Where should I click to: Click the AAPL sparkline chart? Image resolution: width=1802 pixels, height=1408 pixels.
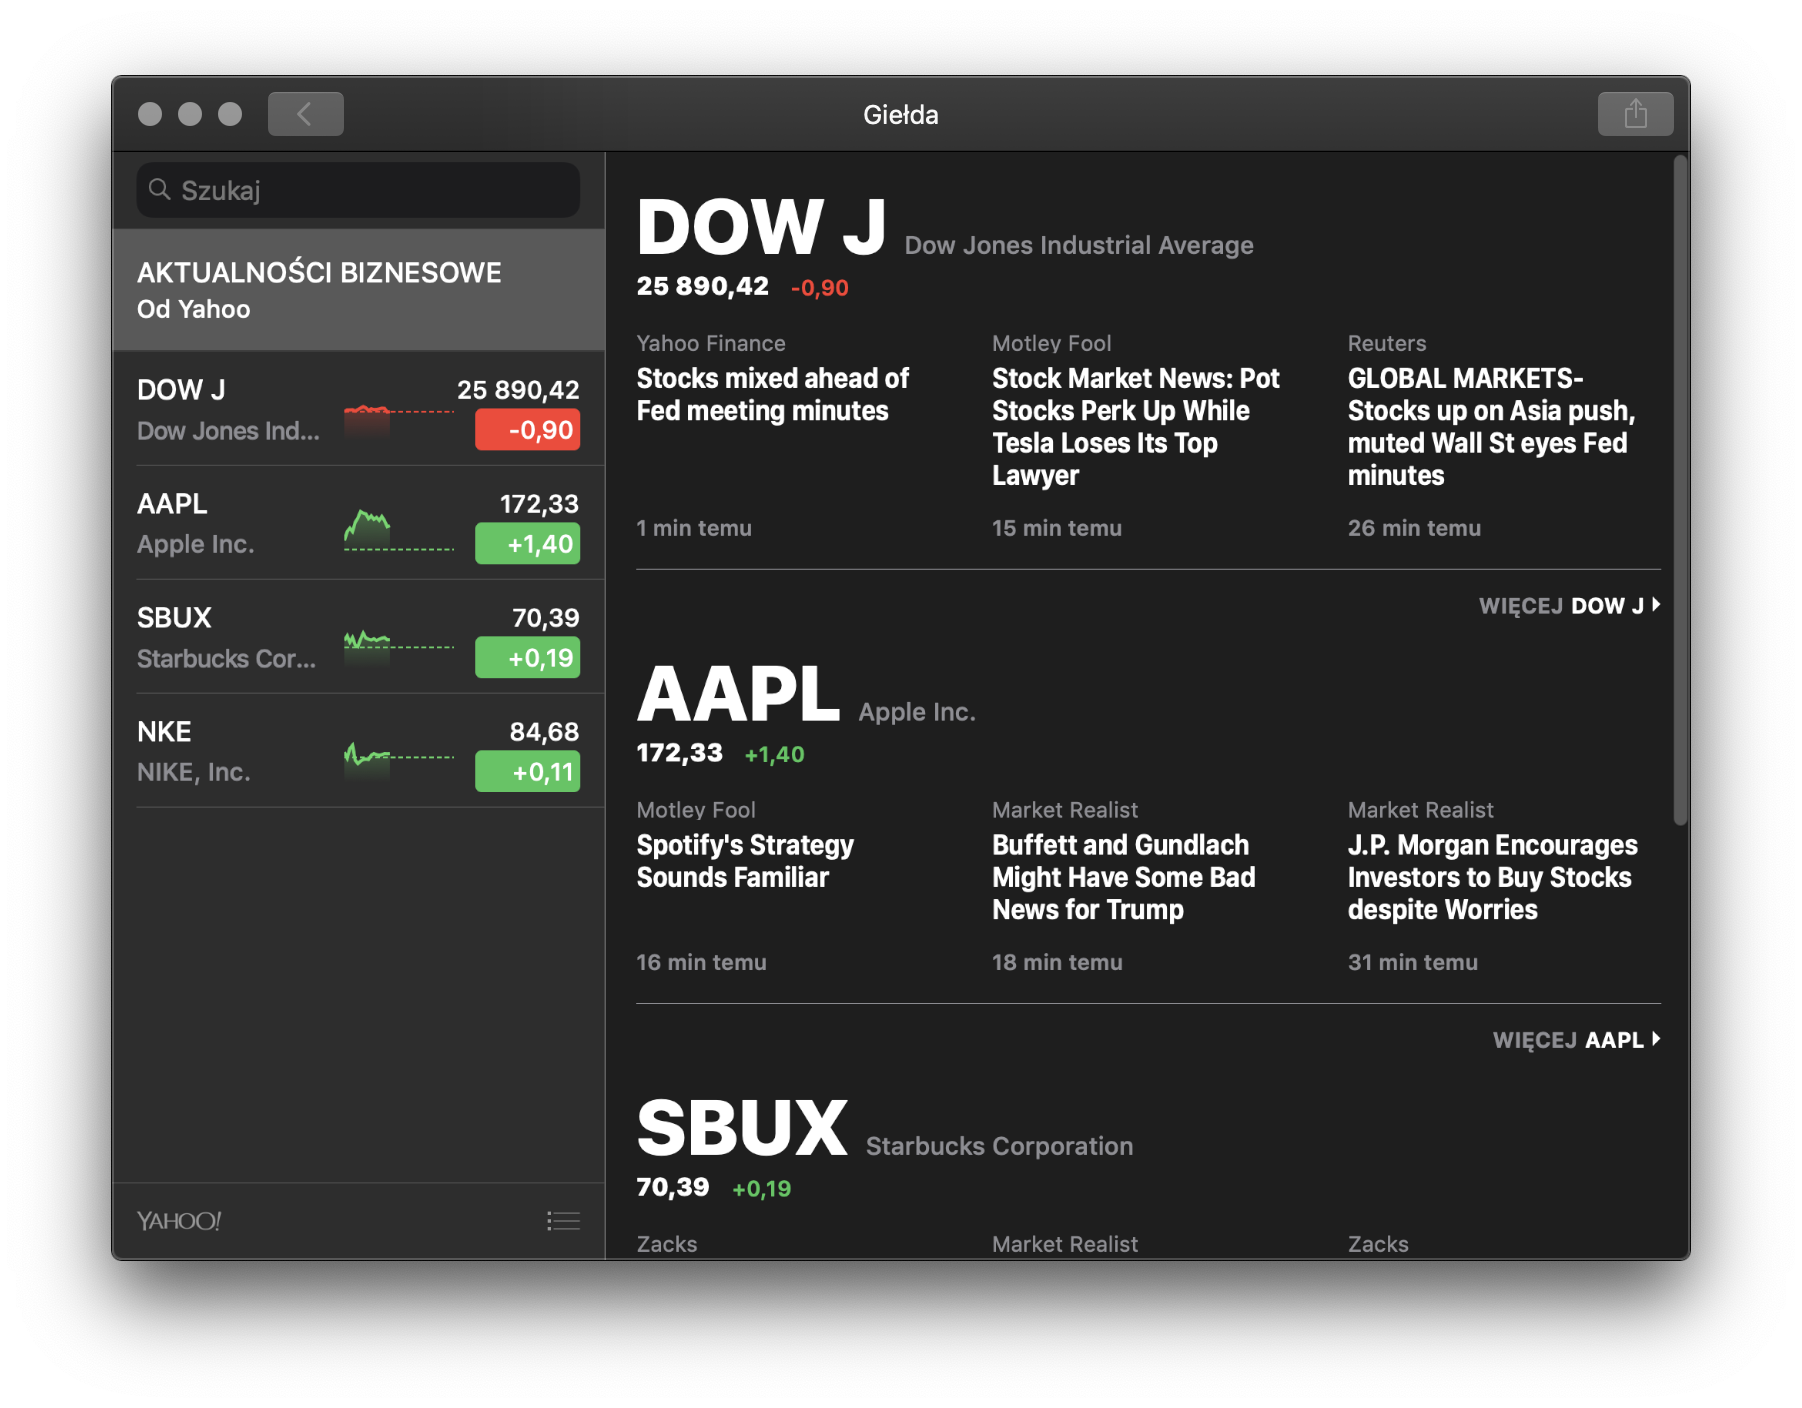click(399, 530)
